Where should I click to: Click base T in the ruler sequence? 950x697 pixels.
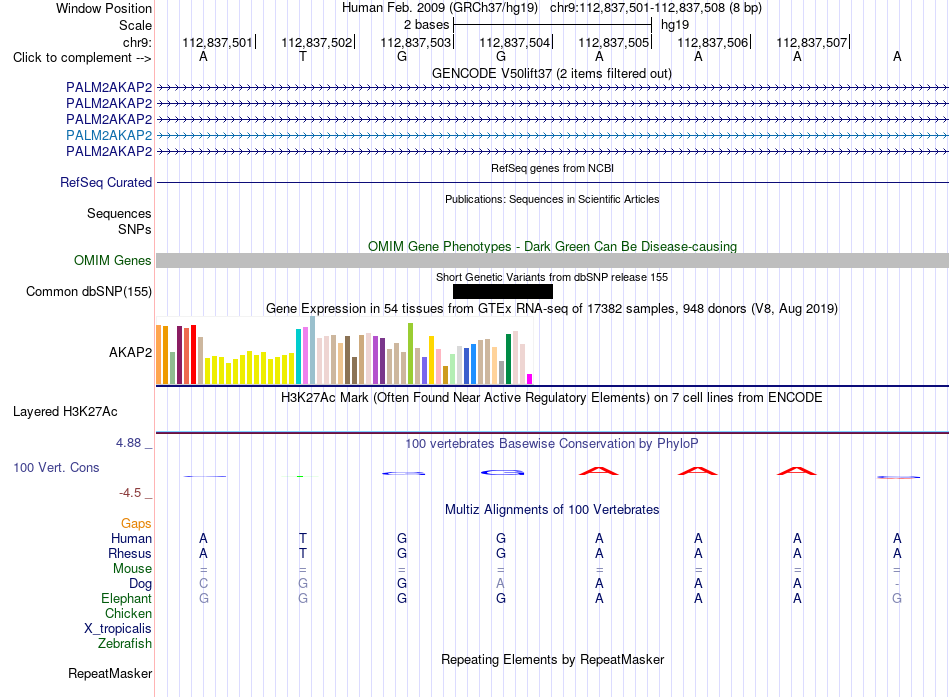coord(303,57)
